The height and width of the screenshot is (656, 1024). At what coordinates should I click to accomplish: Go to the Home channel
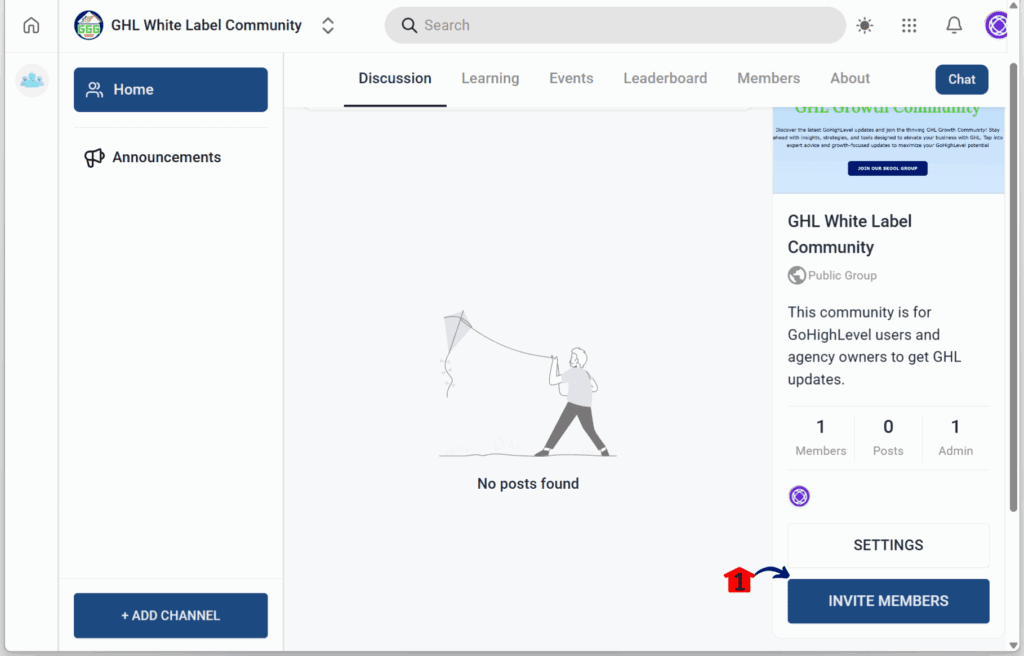pyautogui.click(x=170, y=90)
